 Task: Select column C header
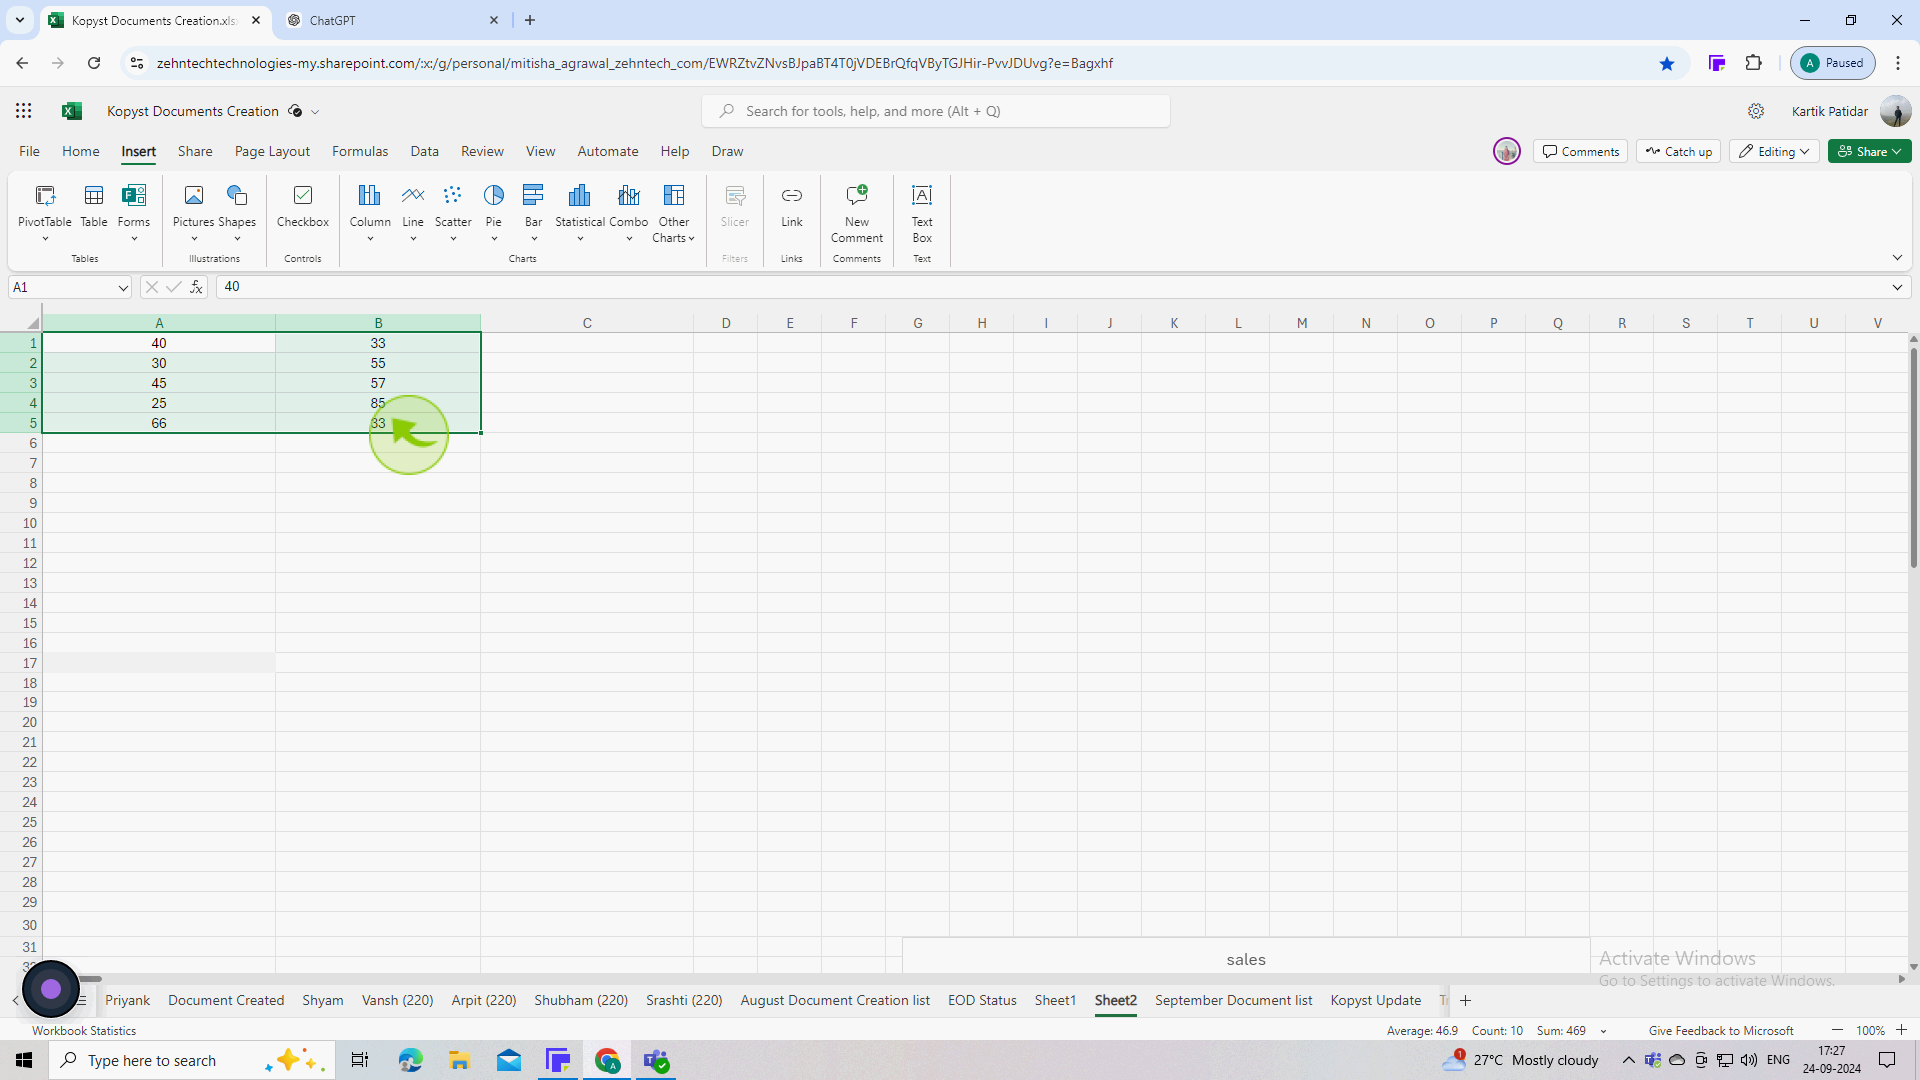[x=587, y=323]
